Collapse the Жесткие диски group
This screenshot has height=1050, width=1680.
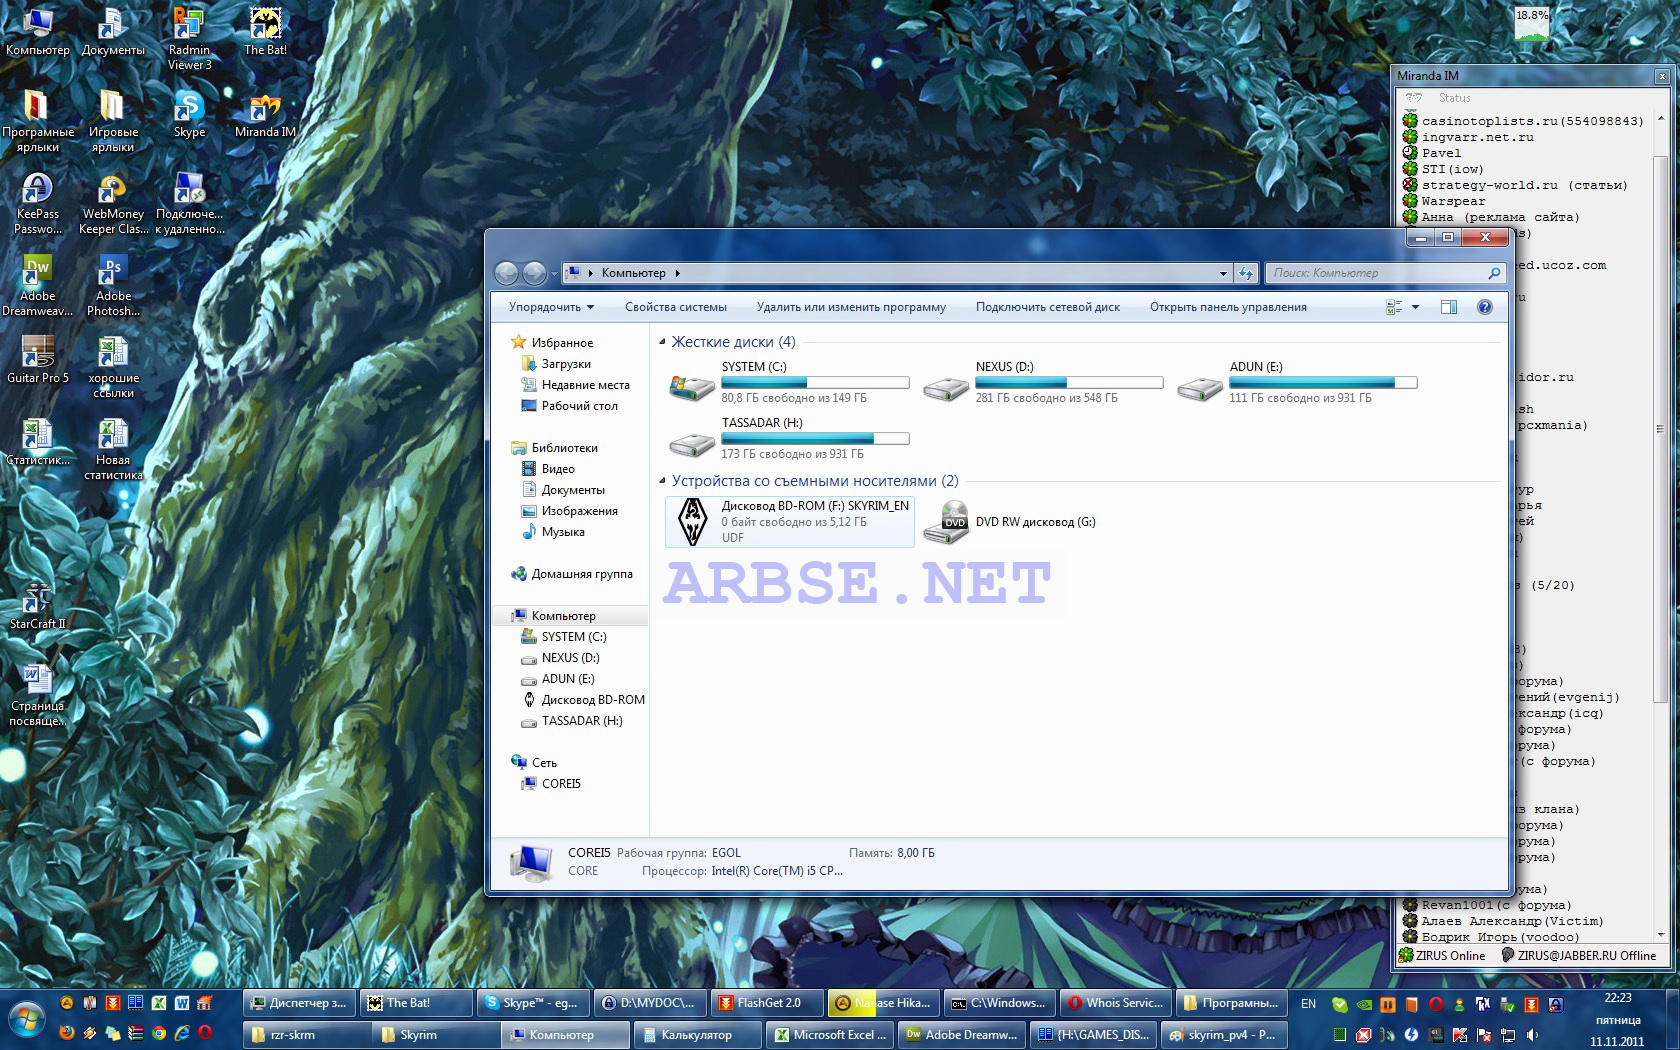click(662, 342)
